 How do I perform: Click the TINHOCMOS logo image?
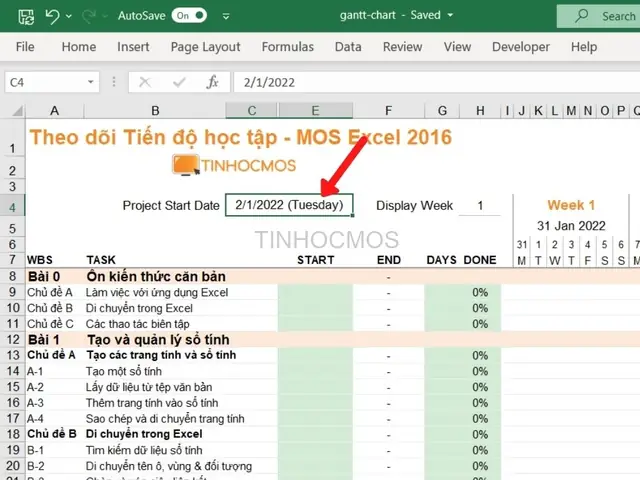[x=234, y=165]
